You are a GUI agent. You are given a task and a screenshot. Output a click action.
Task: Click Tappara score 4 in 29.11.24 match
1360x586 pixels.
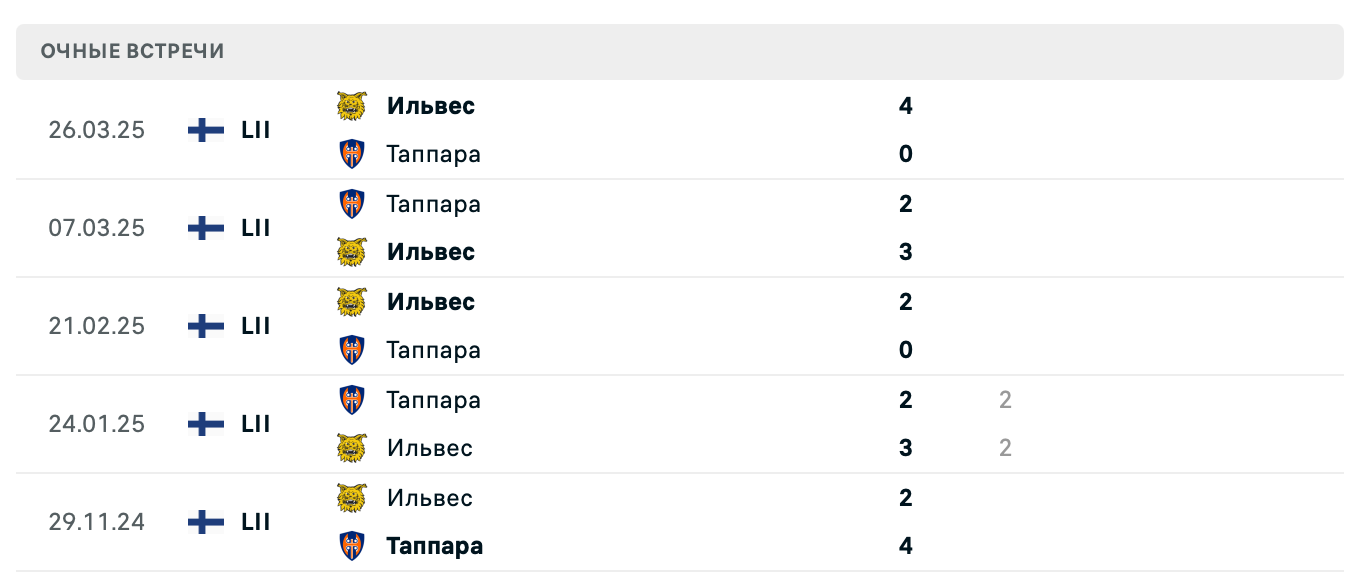(906, 546)
